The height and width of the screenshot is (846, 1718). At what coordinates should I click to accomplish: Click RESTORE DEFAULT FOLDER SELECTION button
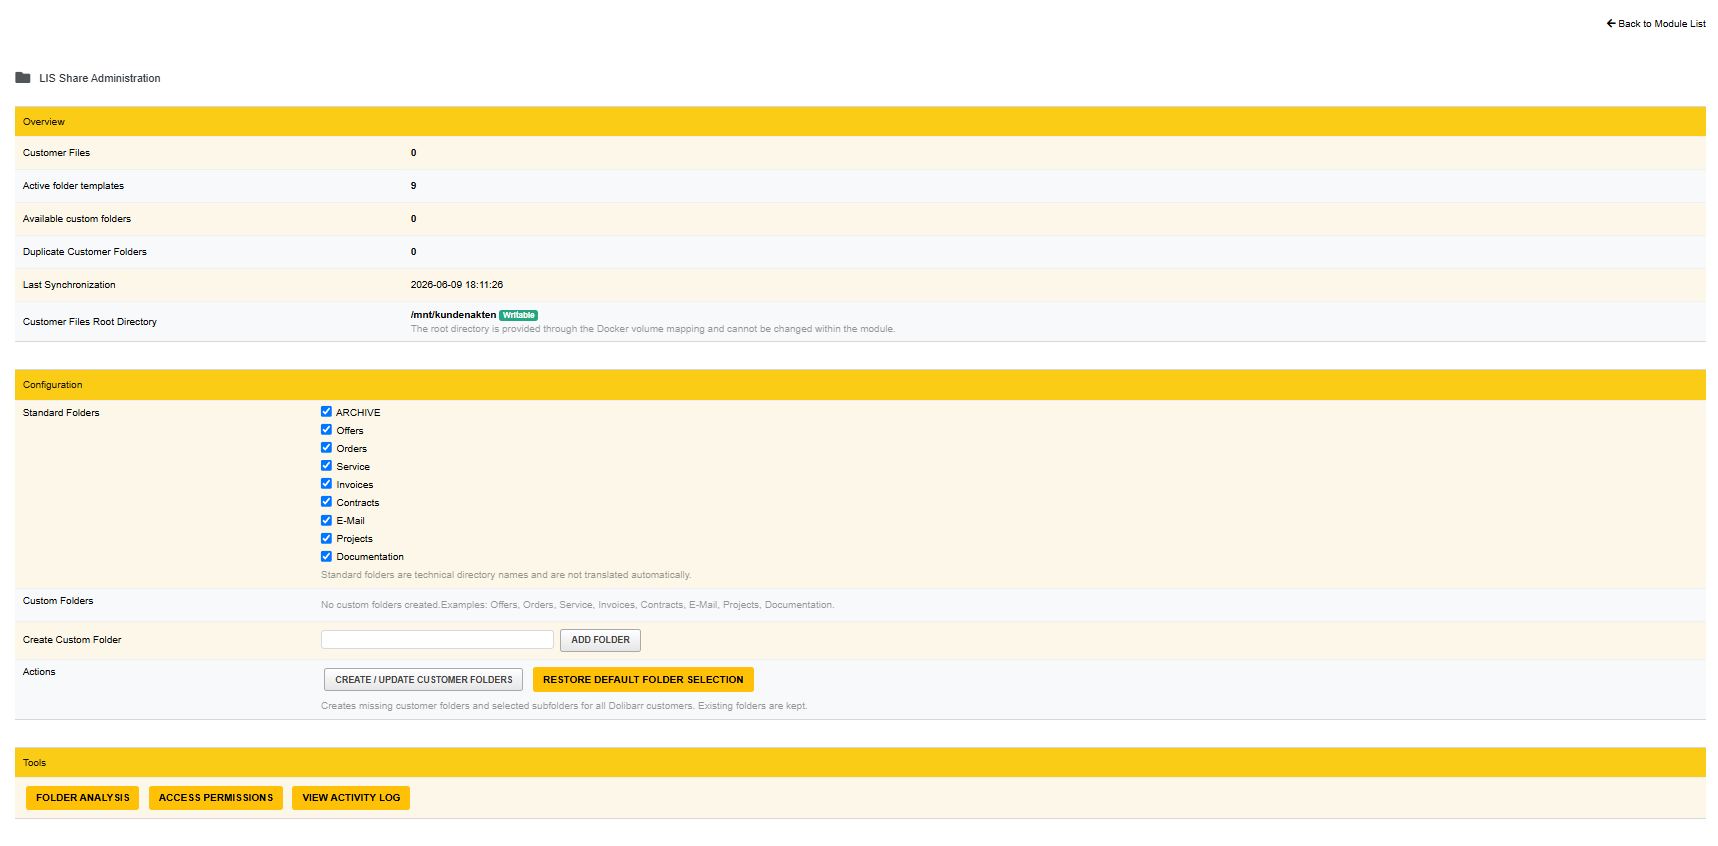click(x=643, y=680)
